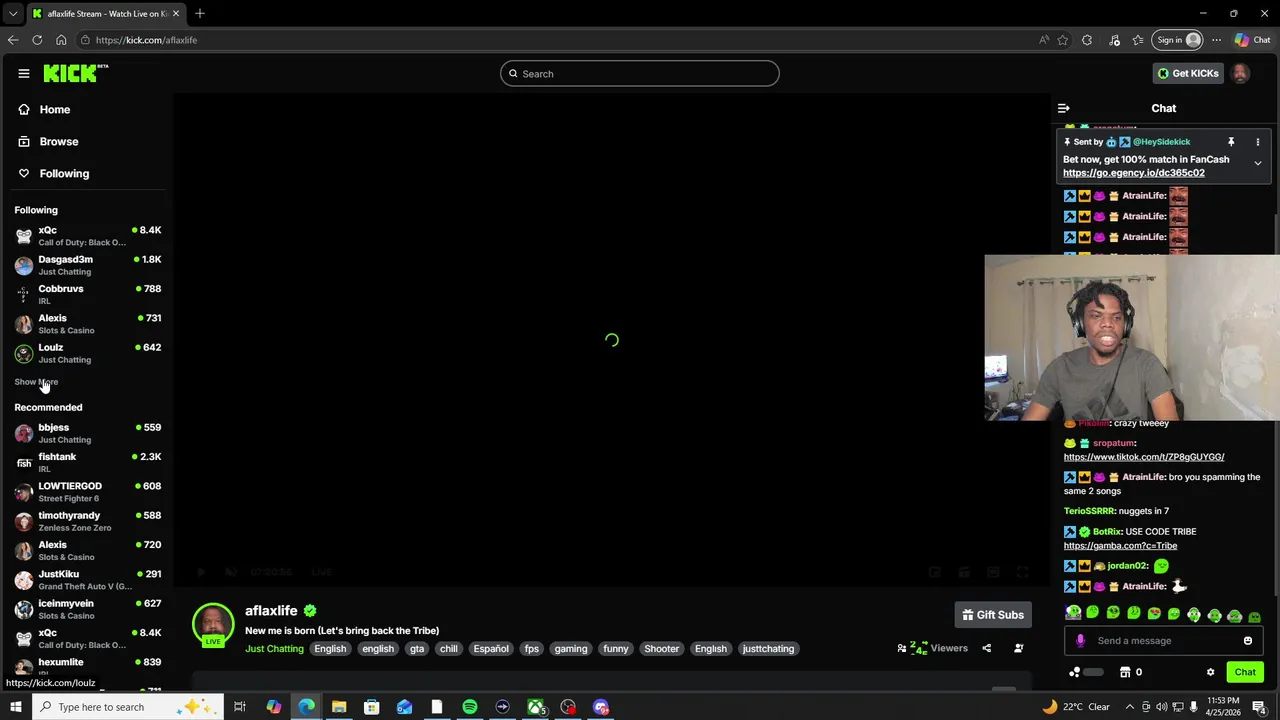Open File Explorer from the taskbar
The image size is (1280, 720).
339,707
